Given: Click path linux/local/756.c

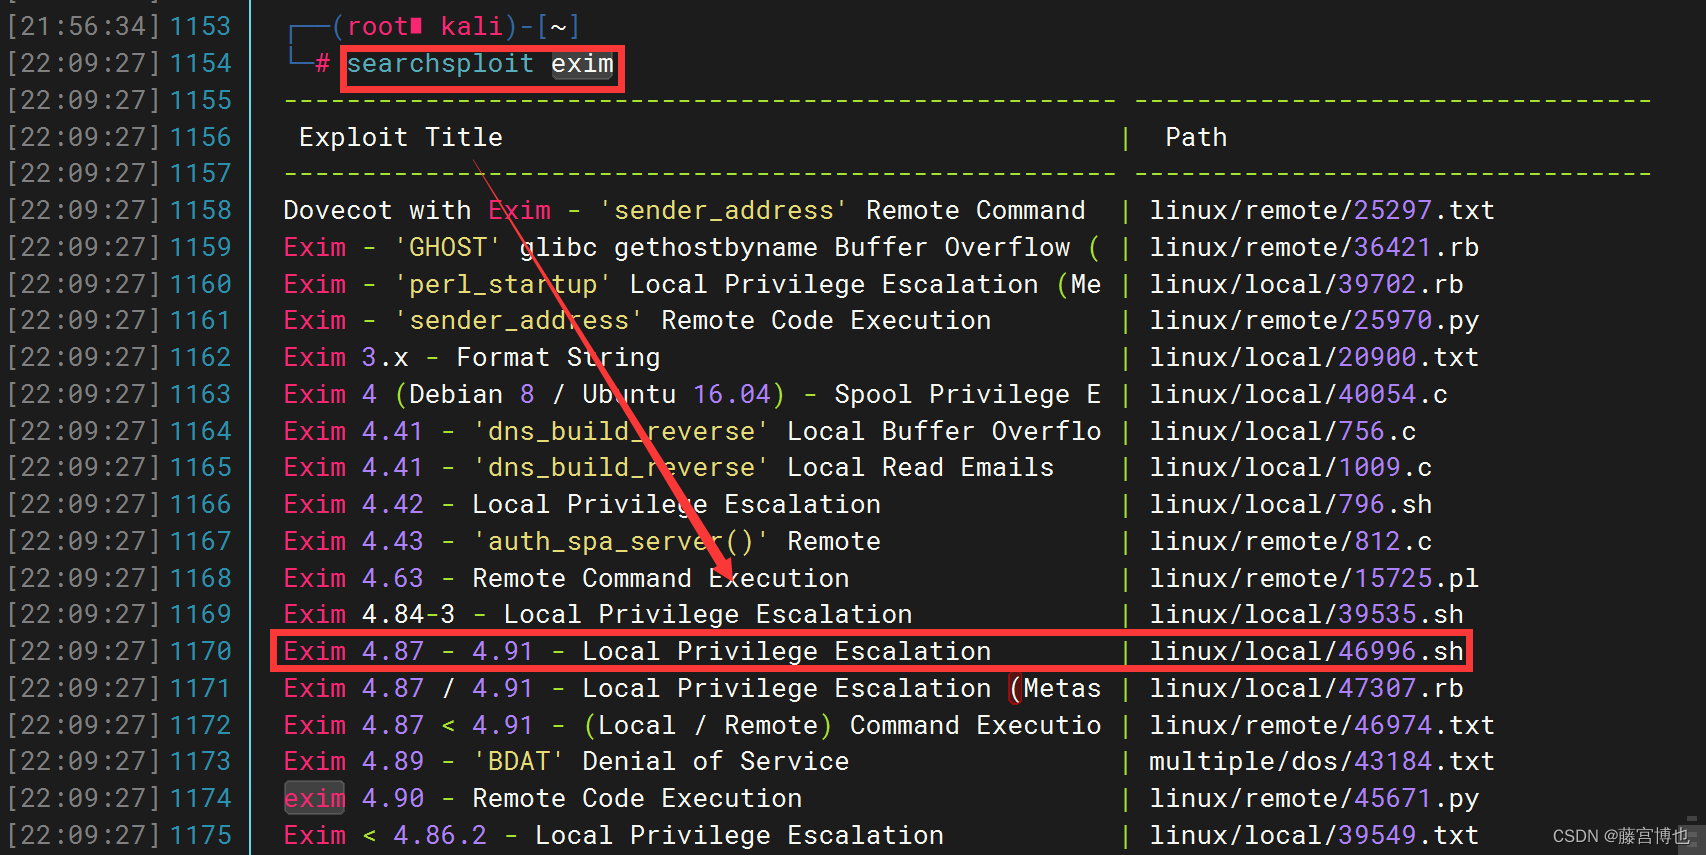Looking at the screenshot, I should click(x=1282, y=431).
